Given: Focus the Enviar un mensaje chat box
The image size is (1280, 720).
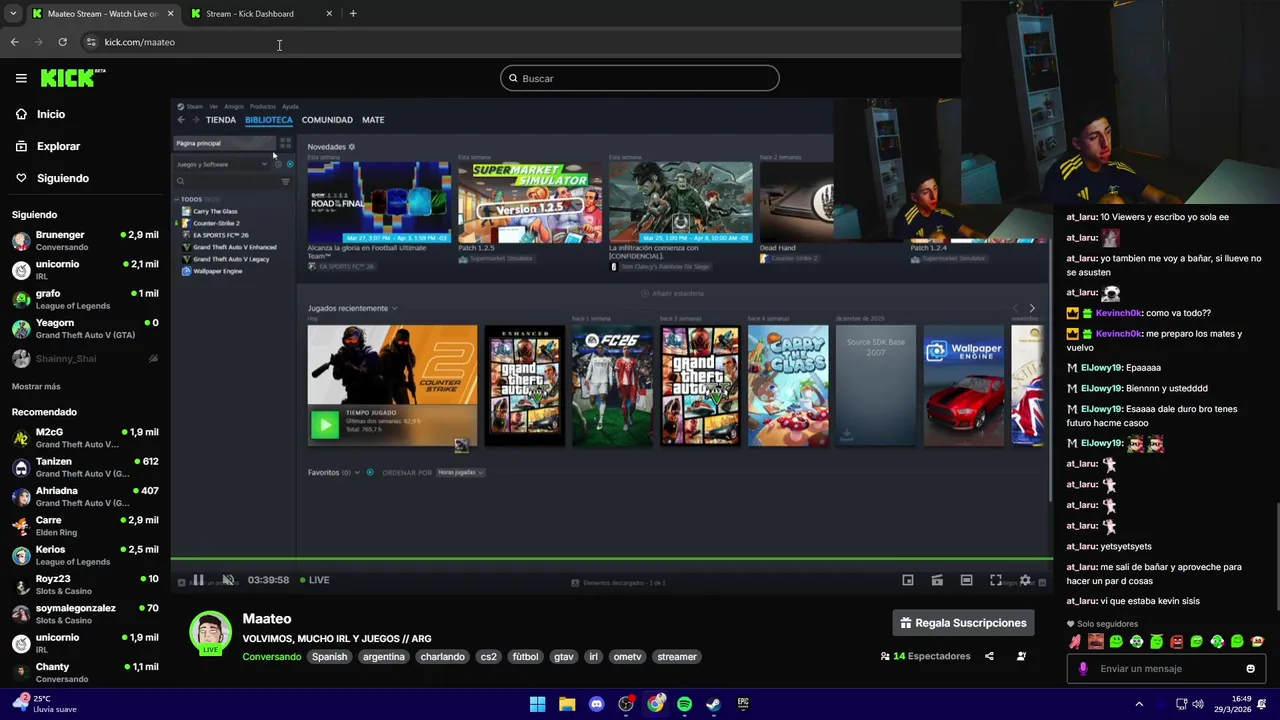Looking at the screenshot, I should click(1166, 669).
